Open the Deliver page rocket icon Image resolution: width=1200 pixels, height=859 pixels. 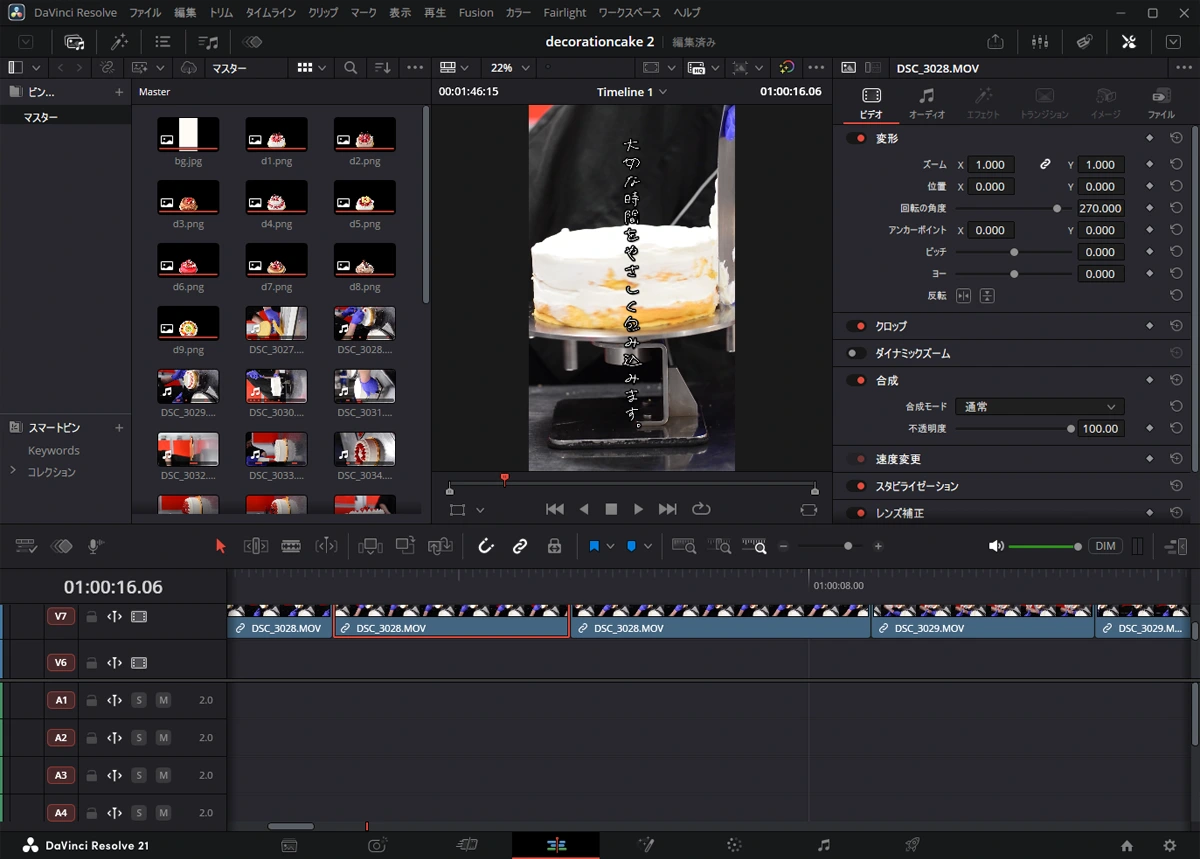(x=912, y=845)
